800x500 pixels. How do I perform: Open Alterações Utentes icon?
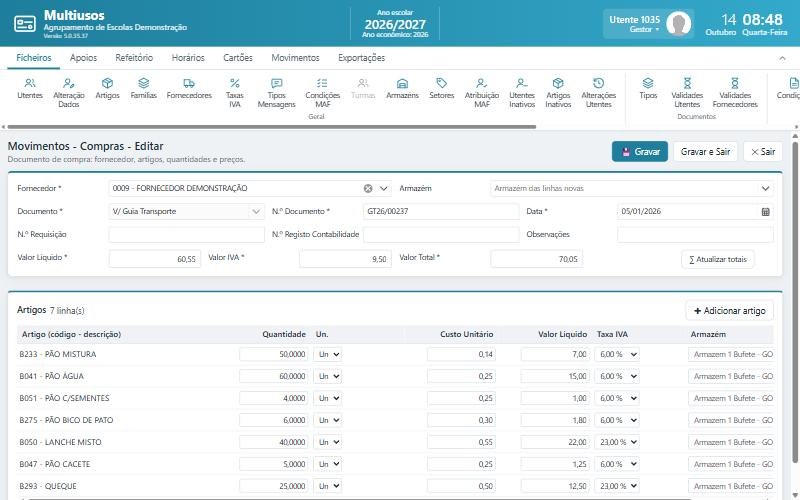[598, 93]
